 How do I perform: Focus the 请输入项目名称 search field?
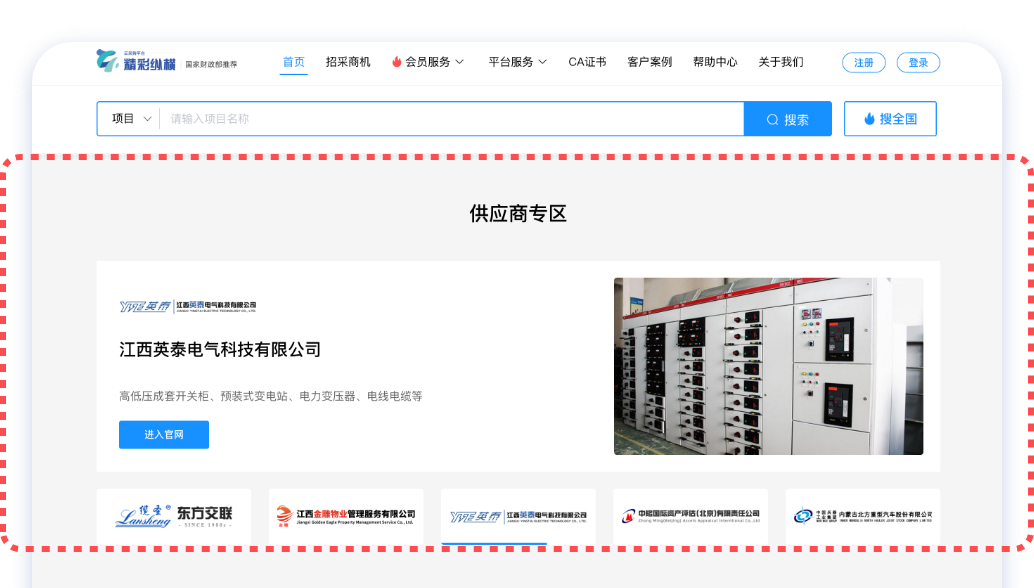click(x=450, y=119)
